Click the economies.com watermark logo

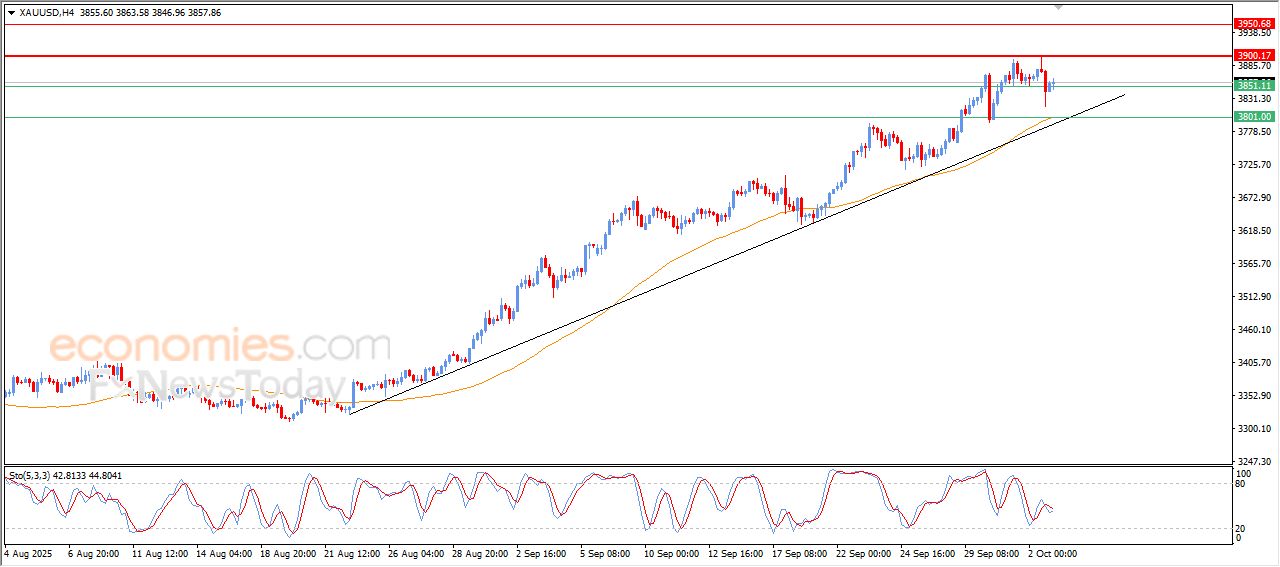point(218,348)
